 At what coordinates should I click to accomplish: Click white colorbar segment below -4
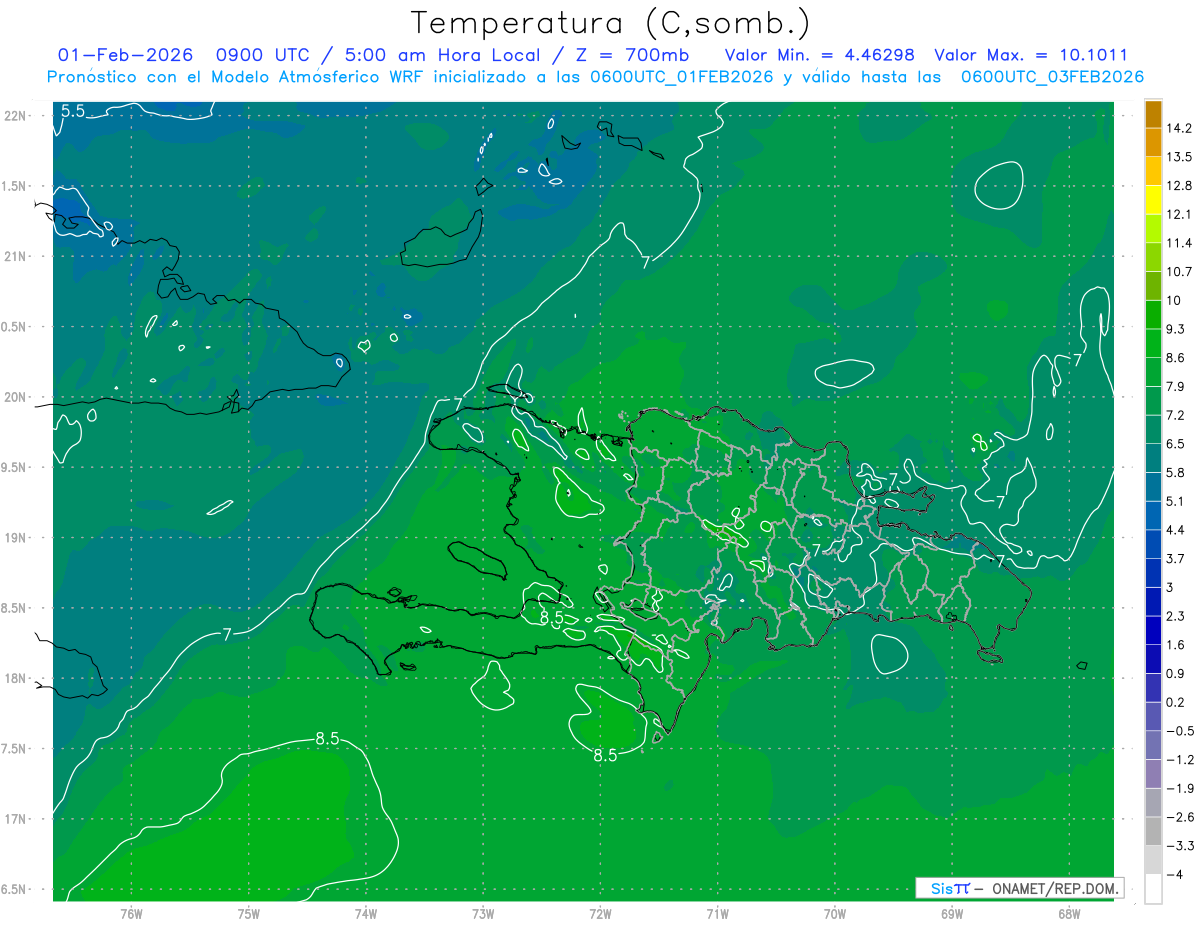point(1153,888)
